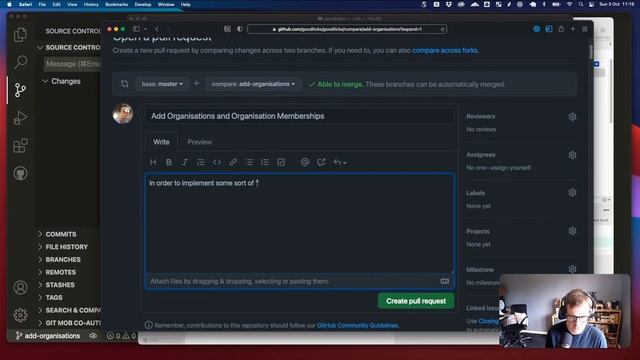This screenshot has height=360, width=640.
Task: Reference an issue or pull request icon
Action: (x=321, y=162)
